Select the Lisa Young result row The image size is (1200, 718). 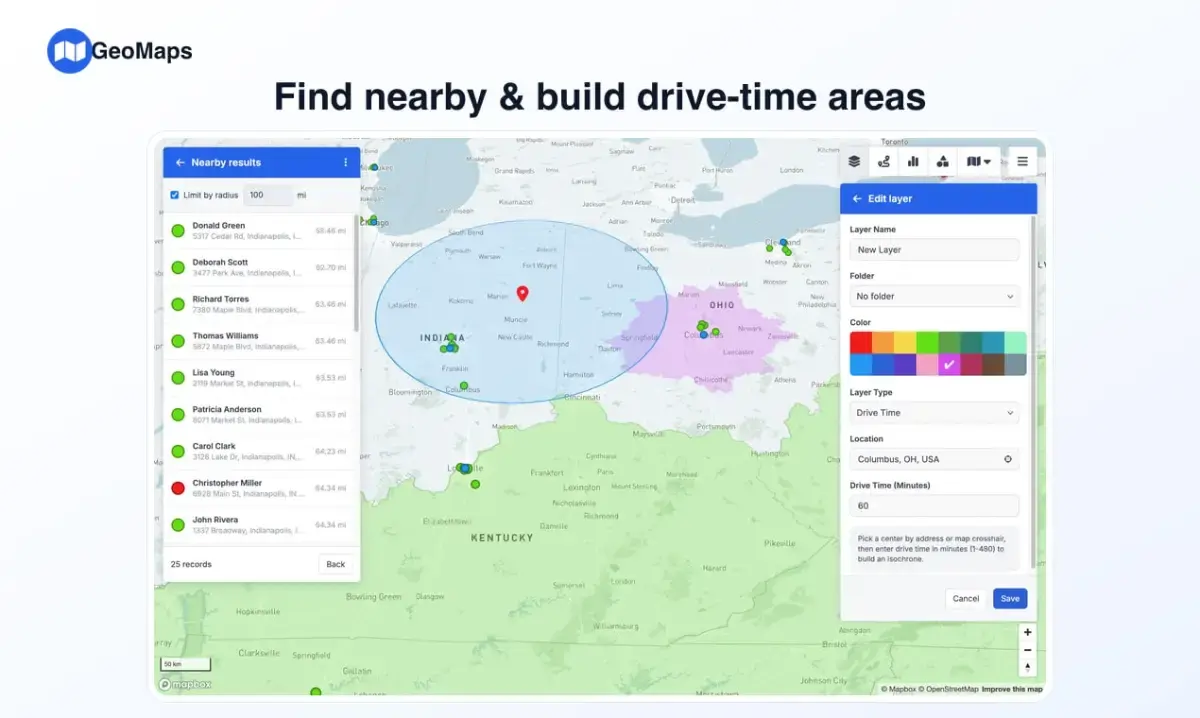(x=259, y=378)
